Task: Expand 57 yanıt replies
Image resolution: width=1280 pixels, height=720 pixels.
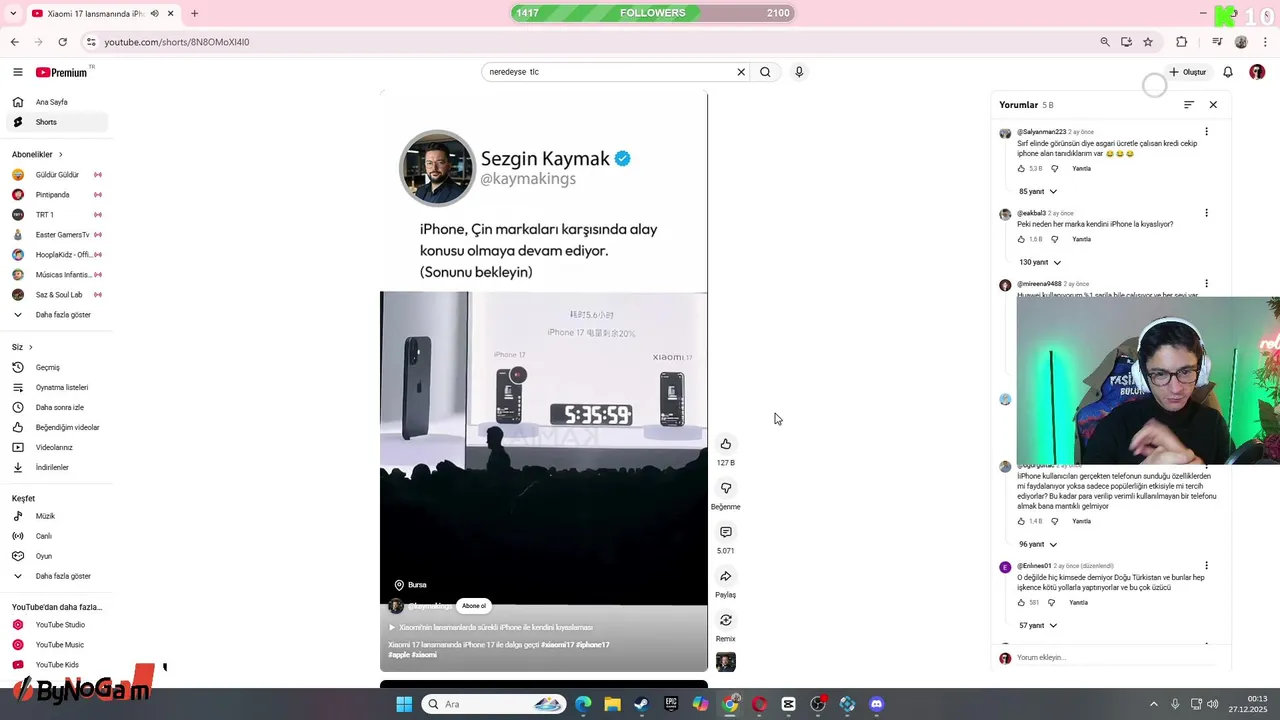Action: tap(1038, 626)
